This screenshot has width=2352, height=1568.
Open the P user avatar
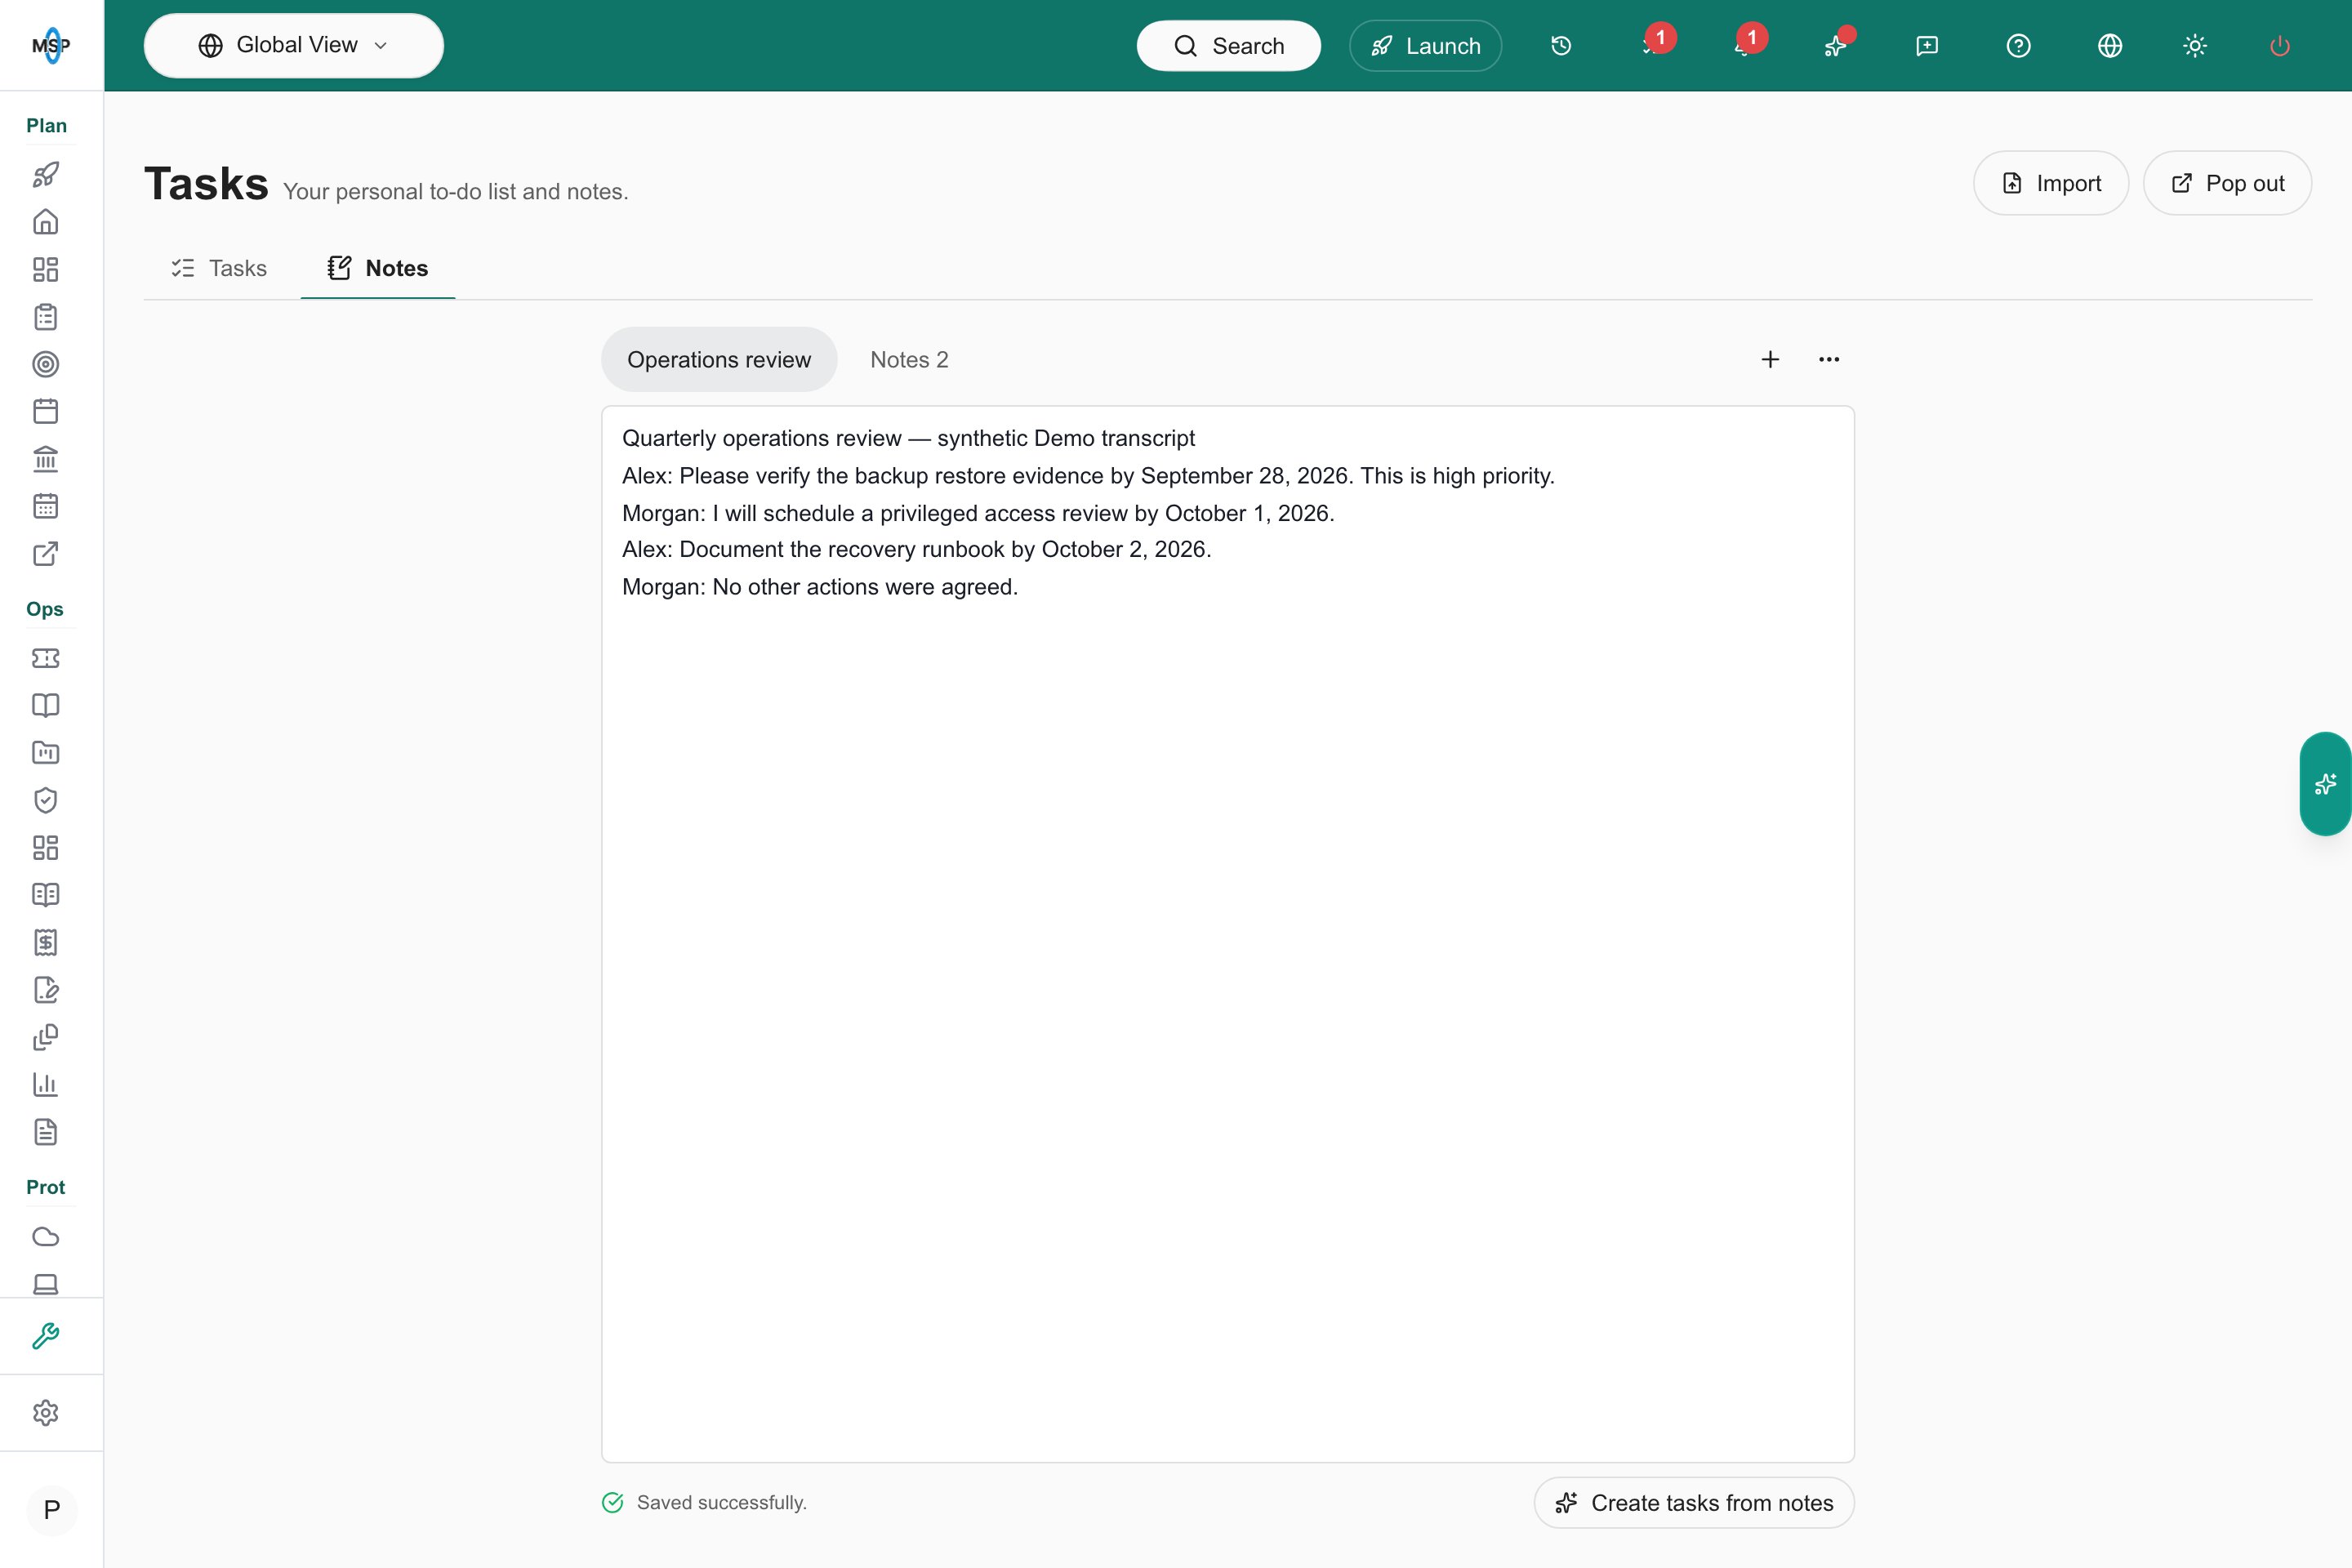[52, 1509]
